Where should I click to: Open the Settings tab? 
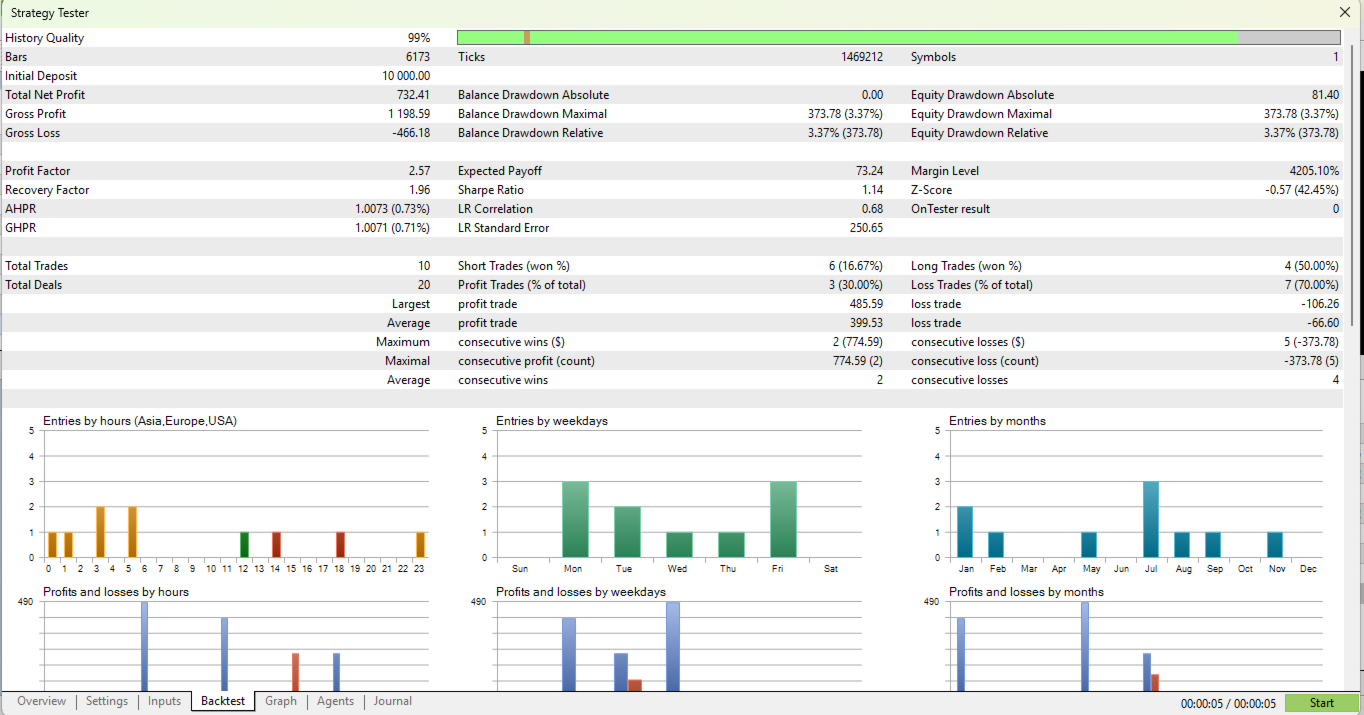[x=106, y=701]
